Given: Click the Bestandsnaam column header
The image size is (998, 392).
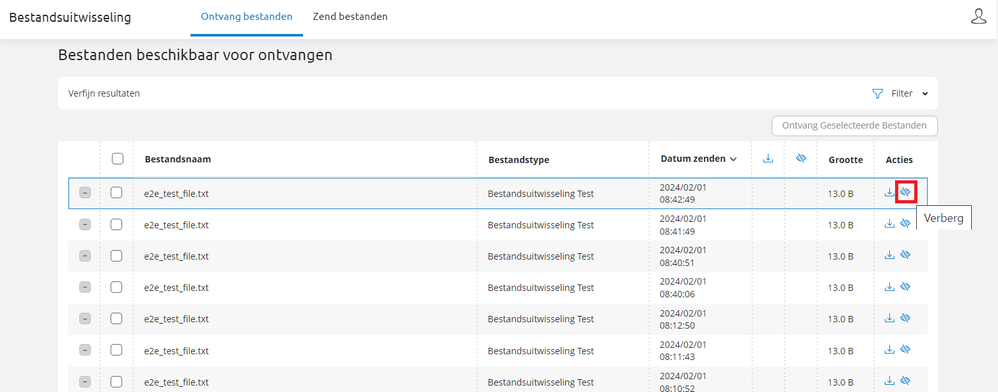Looking at the screenshot, I should tap(178, 159).
